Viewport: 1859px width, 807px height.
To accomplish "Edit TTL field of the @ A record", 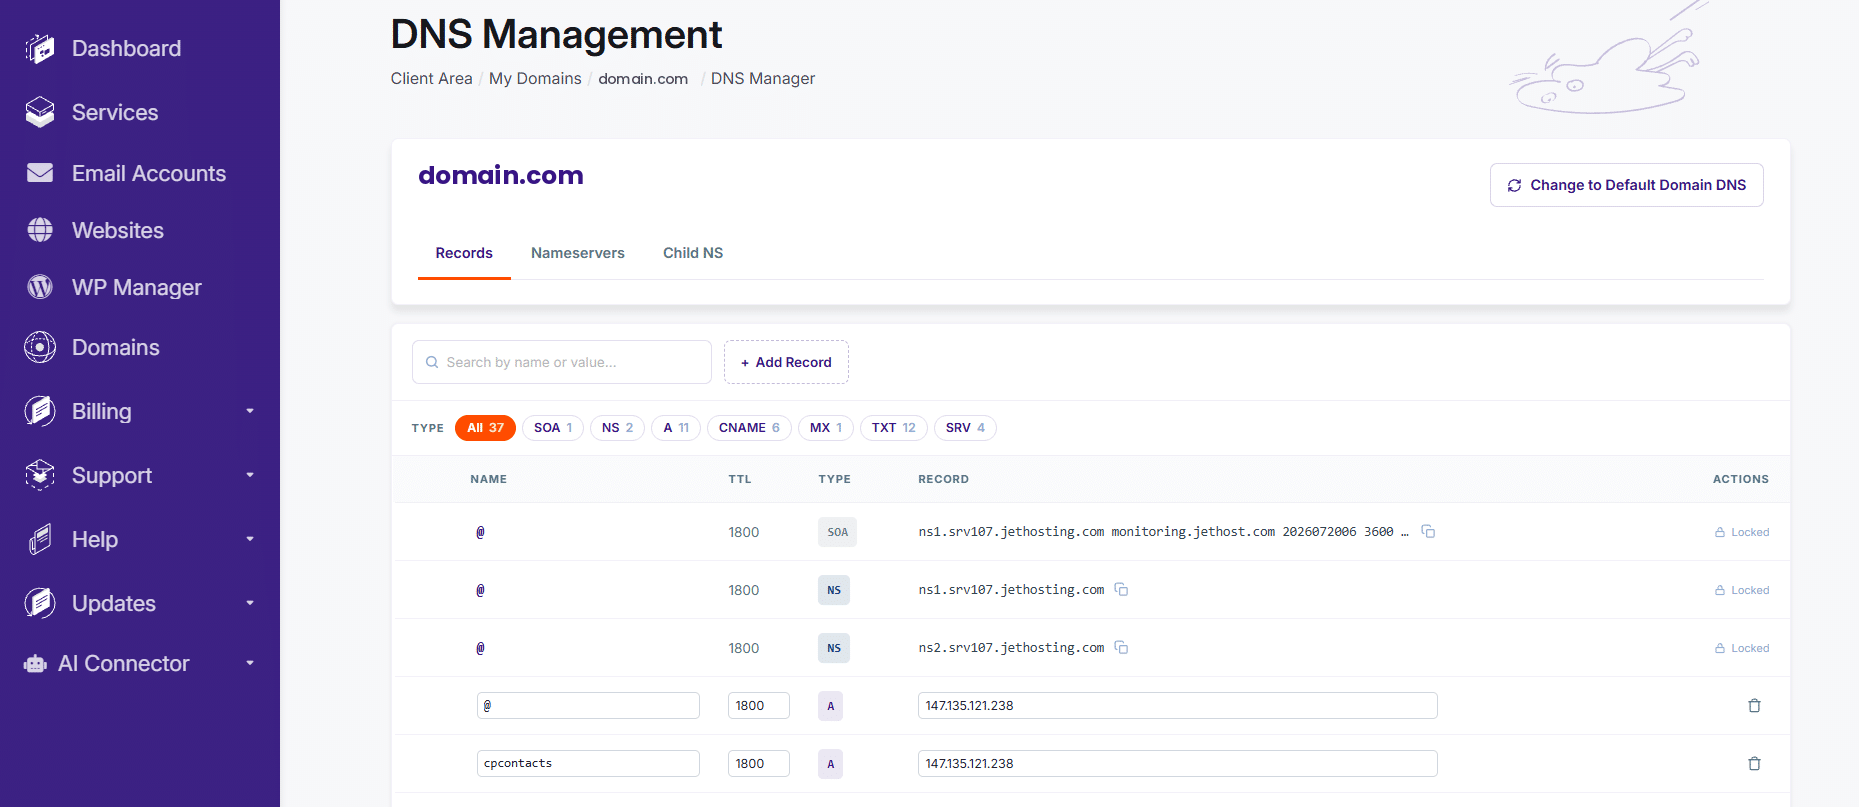I will point(759,705).
